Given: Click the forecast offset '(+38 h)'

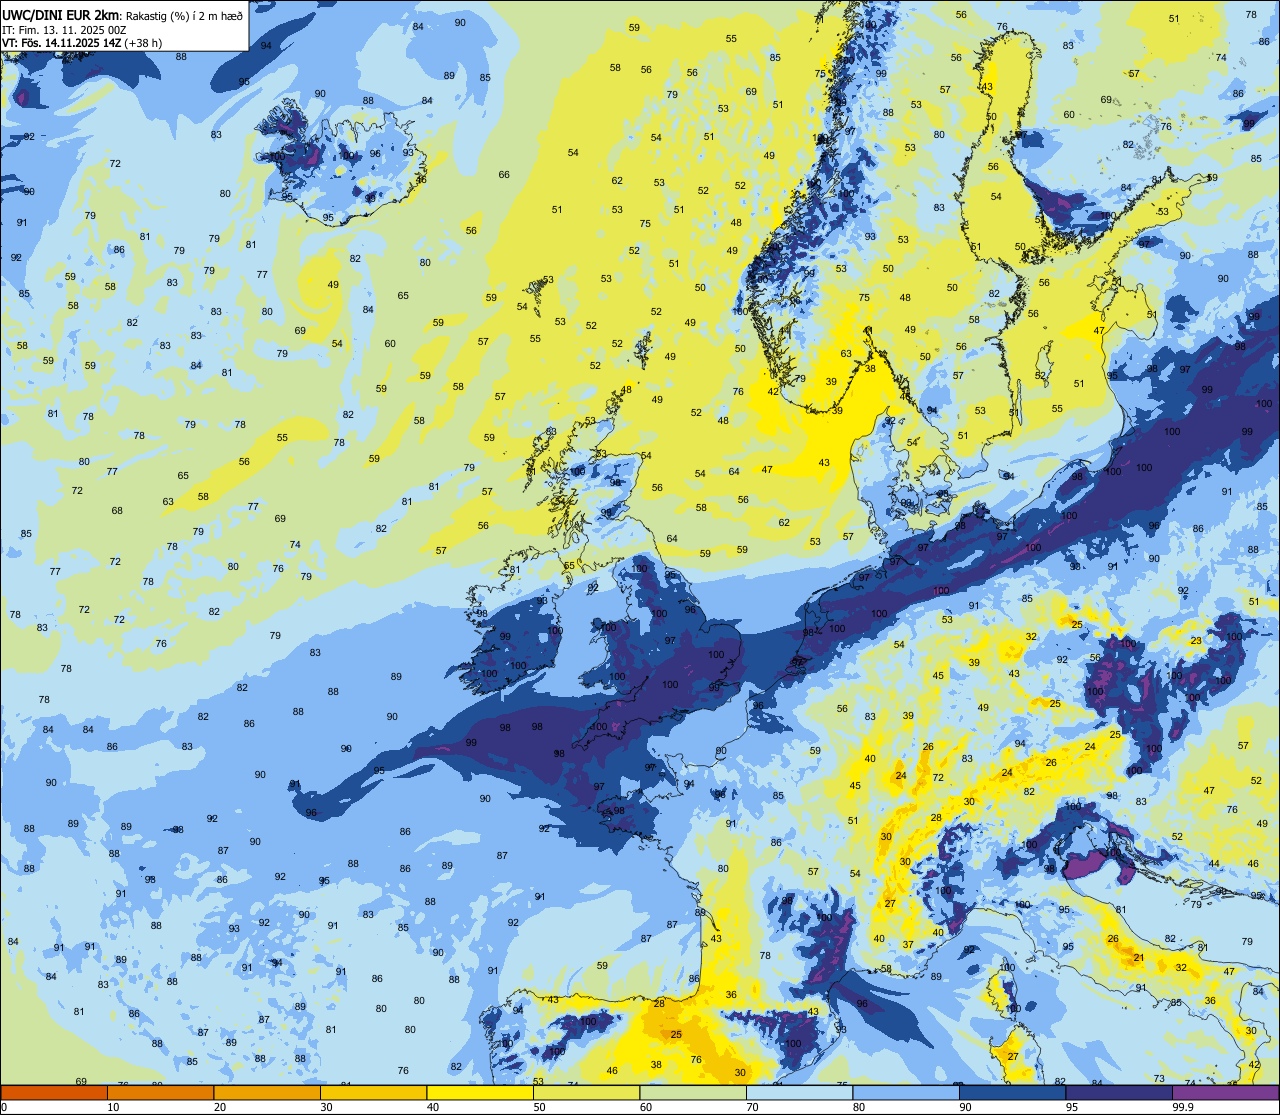Looking at the screenshot, I should pos(144,42).
